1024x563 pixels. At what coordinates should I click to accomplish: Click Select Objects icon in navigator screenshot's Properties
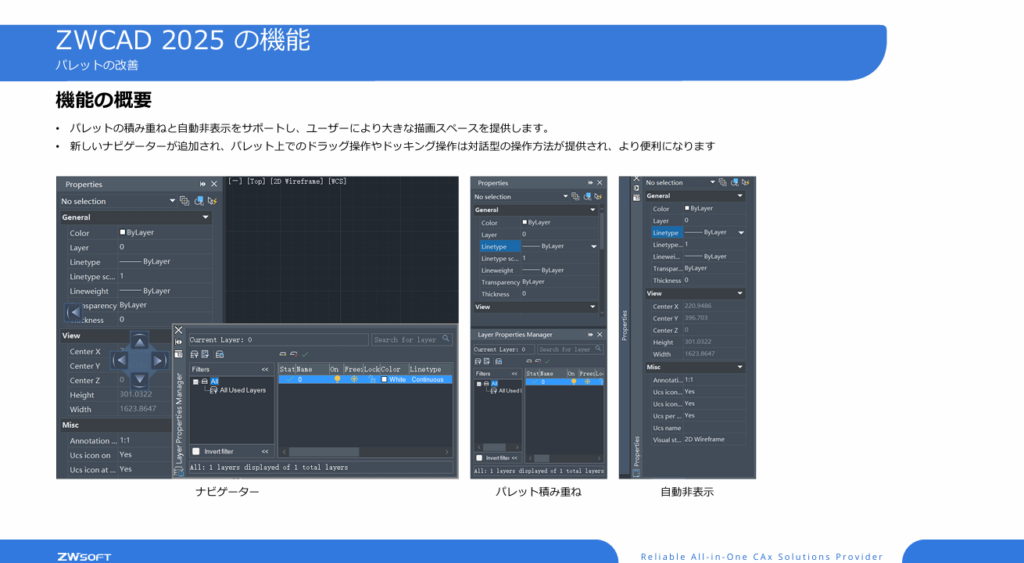click(x=199, y=201)
